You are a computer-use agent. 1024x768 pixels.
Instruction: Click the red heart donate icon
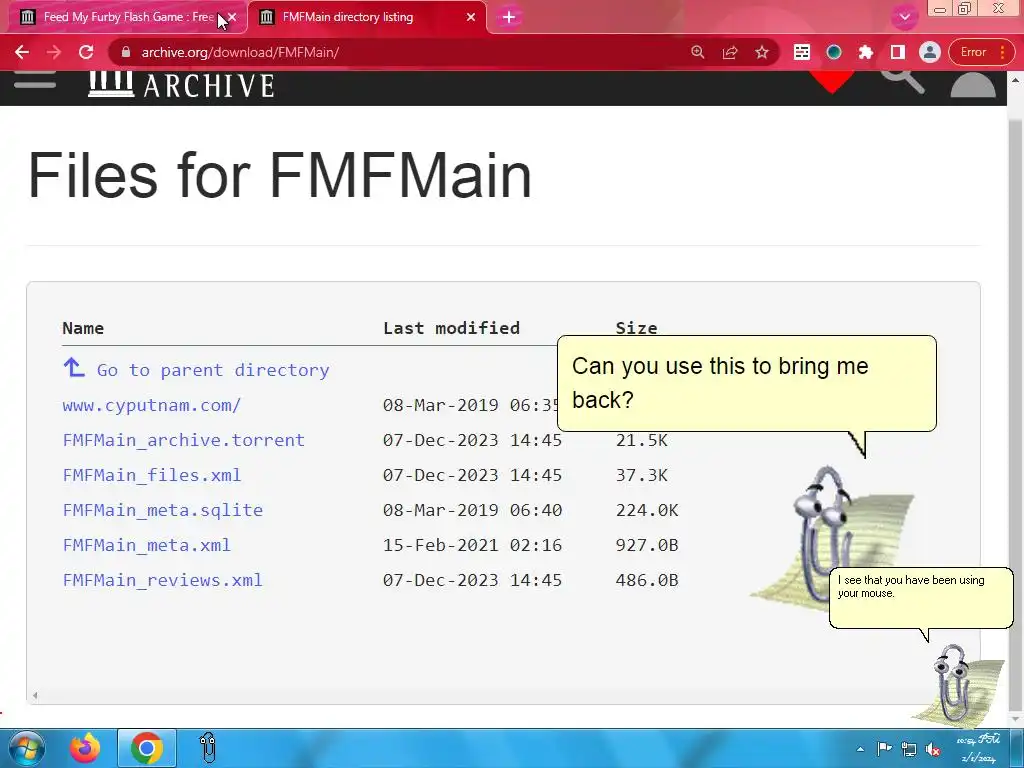tap(831, 81)
